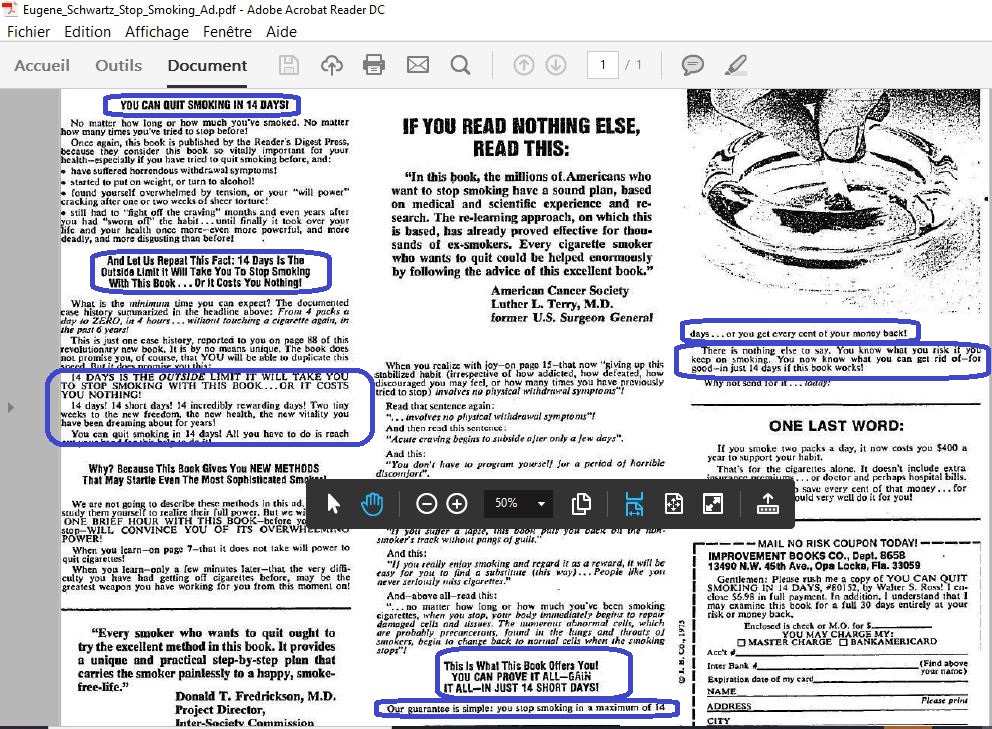Open search with the magnifying glass icon
The width and height of the screenshot is (992, 729).
(x=460, y=66)
